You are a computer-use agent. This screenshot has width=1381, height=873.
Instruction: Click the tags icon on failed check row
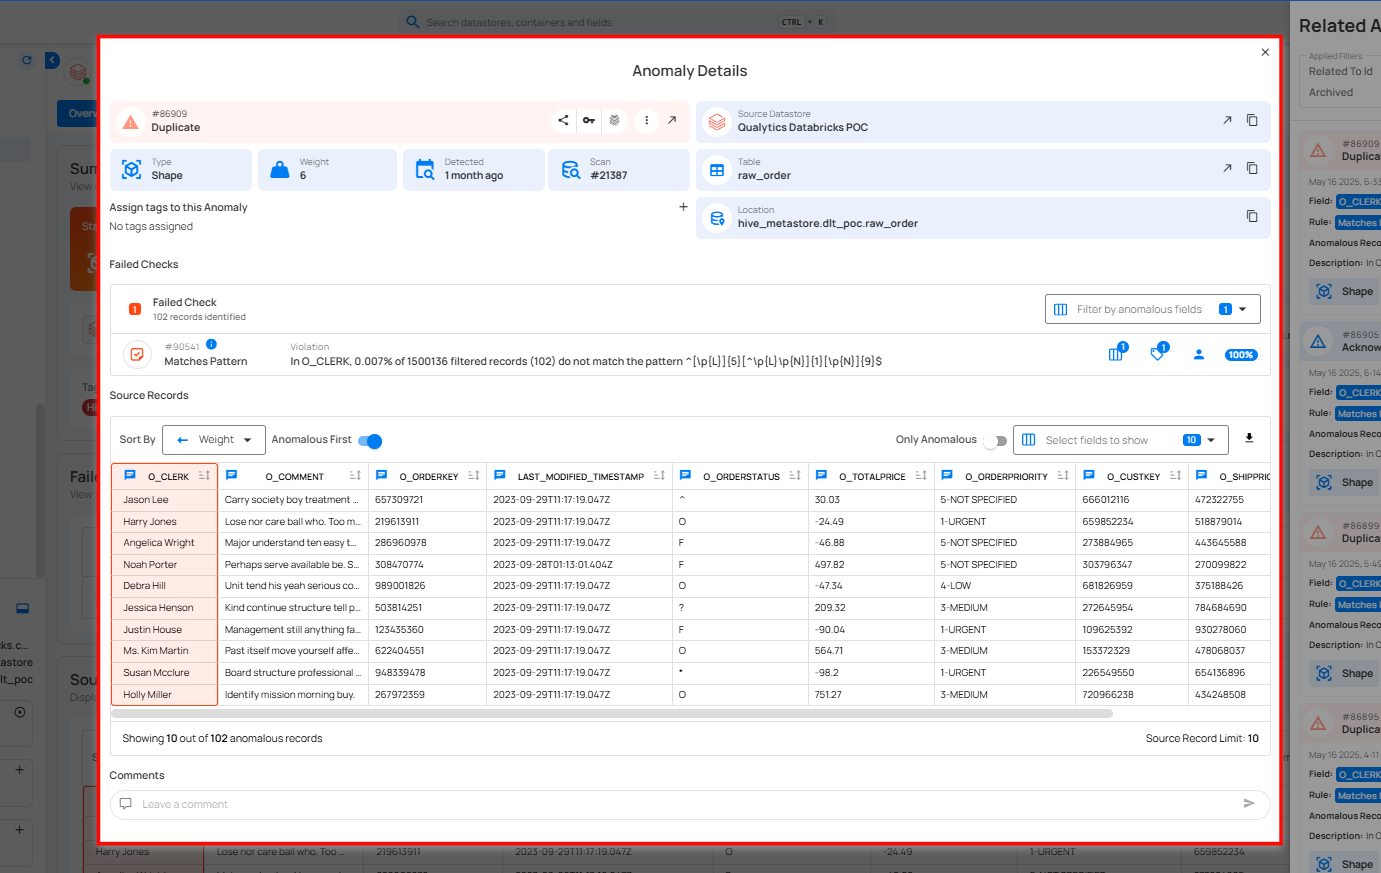[1158, 353]
